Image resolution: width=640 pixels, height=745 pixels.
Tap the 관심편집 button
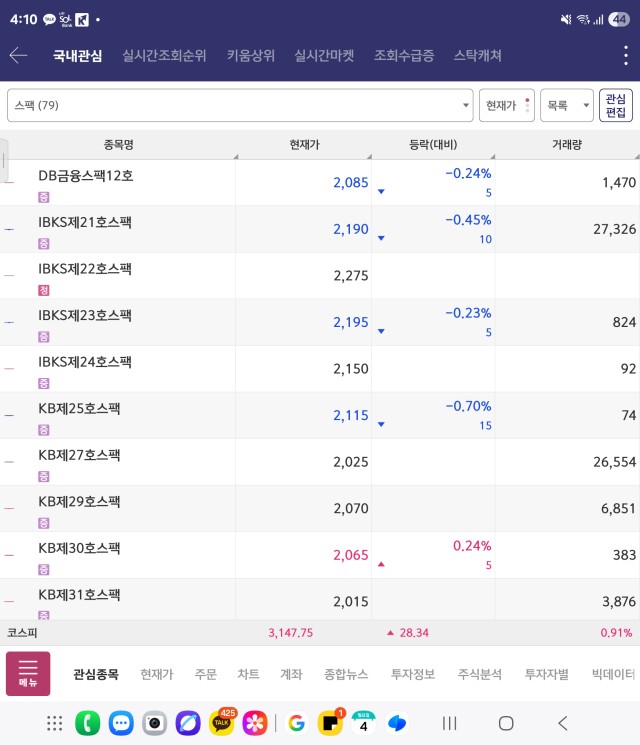pos(616,105)
